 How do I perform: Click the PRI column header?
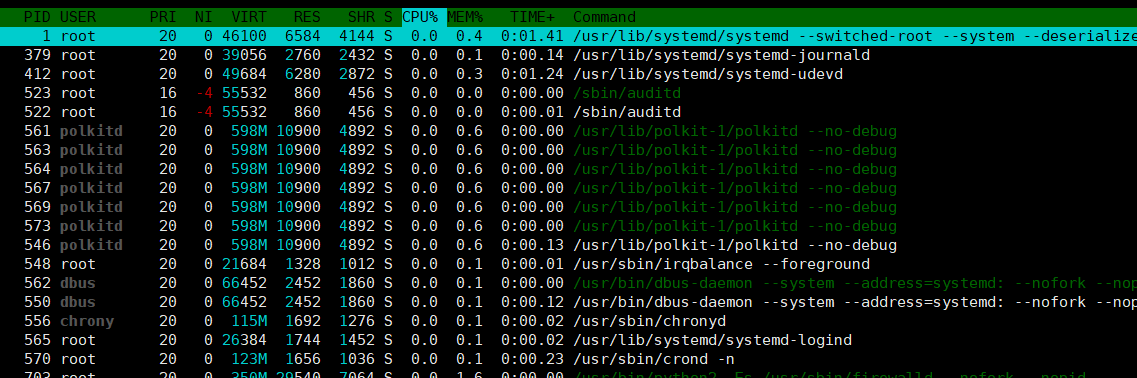click(162, 17)
